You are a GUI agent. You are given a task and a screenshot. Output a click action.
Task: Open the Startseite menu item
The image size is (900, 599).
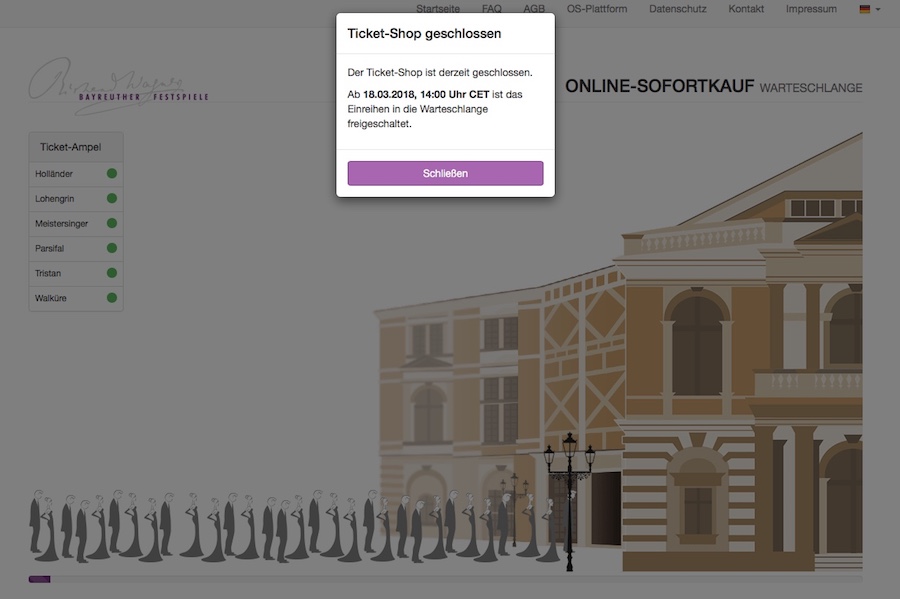(x=438, y=9)
